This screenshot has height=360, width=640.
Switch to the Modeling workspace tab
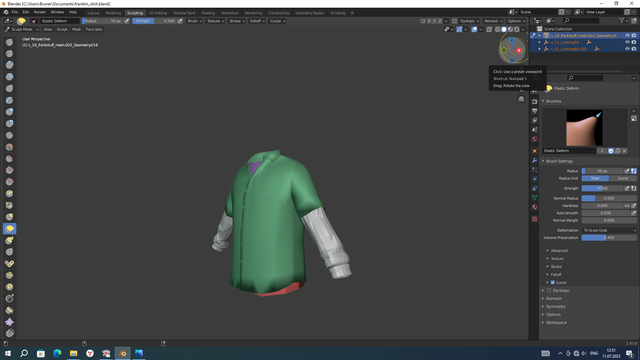click(113, 13)
